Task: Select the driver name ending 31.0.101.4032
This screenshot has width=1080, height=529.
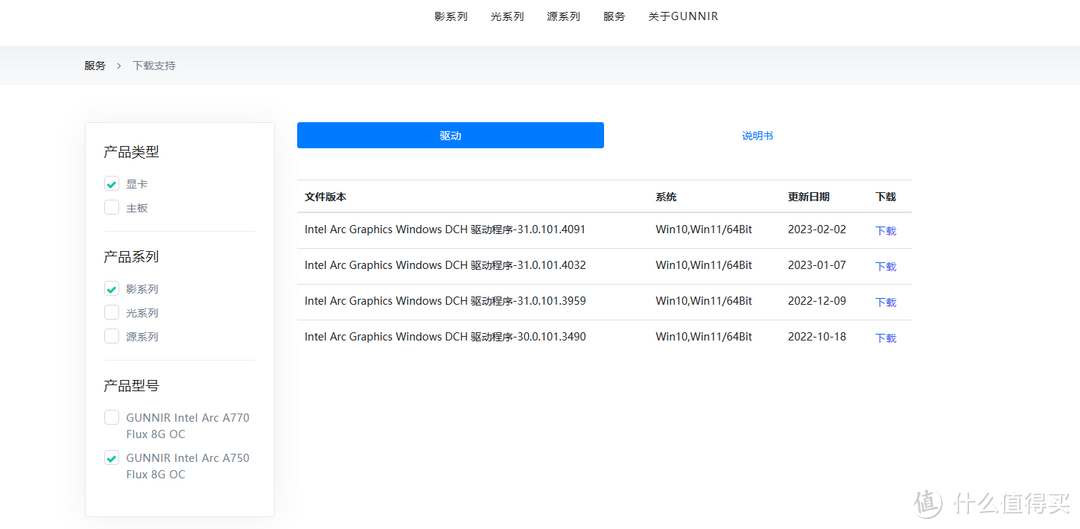Action: pos(445,265)
